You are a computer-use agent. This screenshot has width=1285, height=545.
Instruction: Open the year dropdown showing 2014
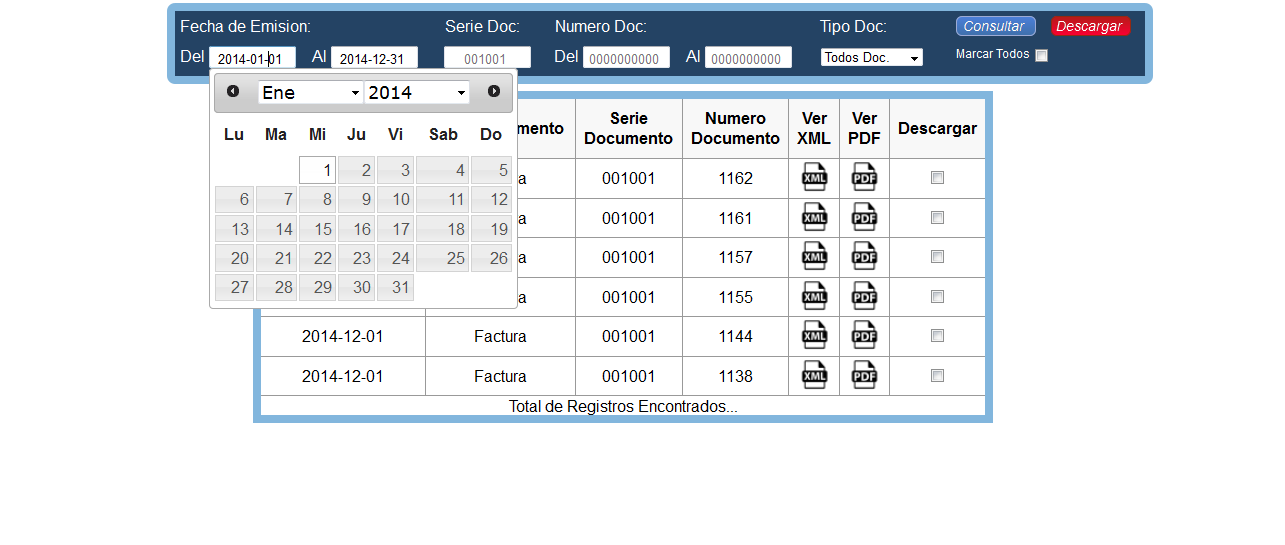[x=417, y=93]
